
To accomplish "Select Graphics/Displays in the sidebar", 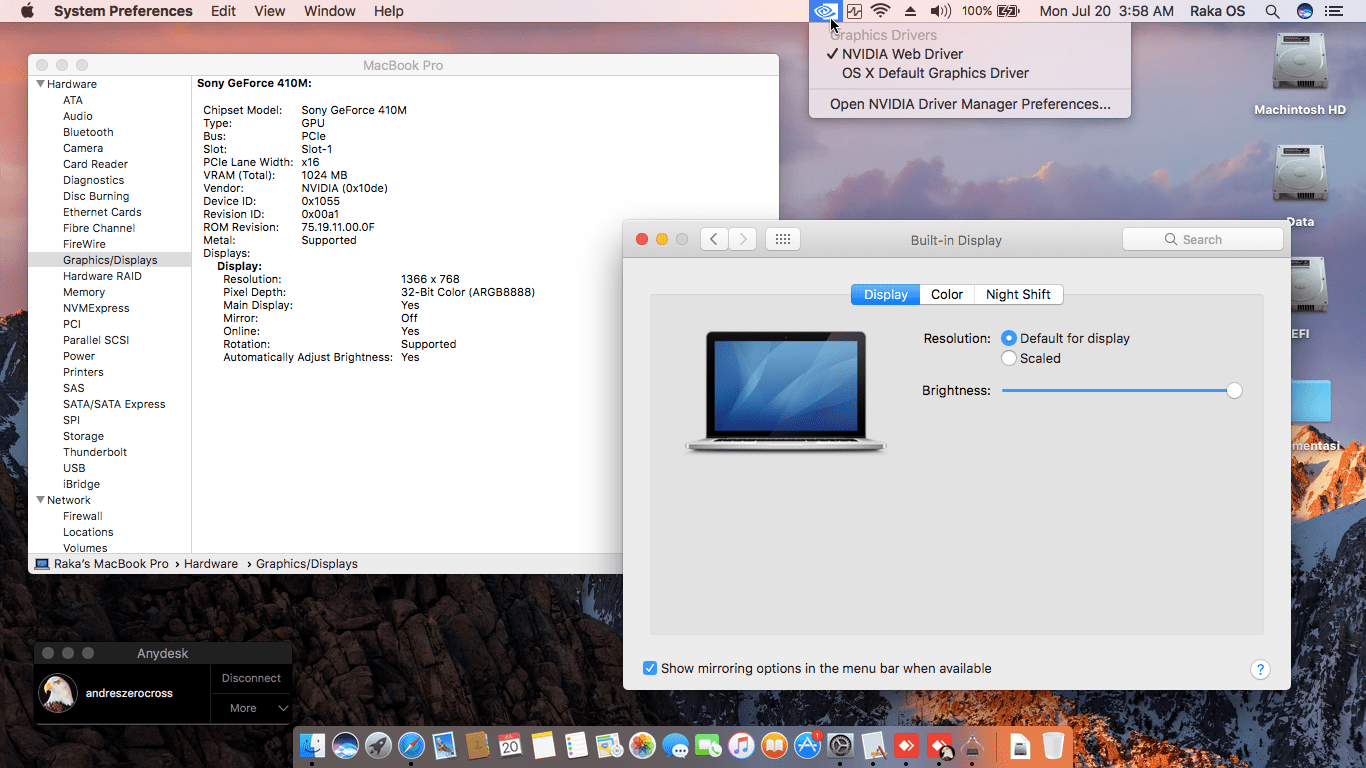I will point(110,260).
